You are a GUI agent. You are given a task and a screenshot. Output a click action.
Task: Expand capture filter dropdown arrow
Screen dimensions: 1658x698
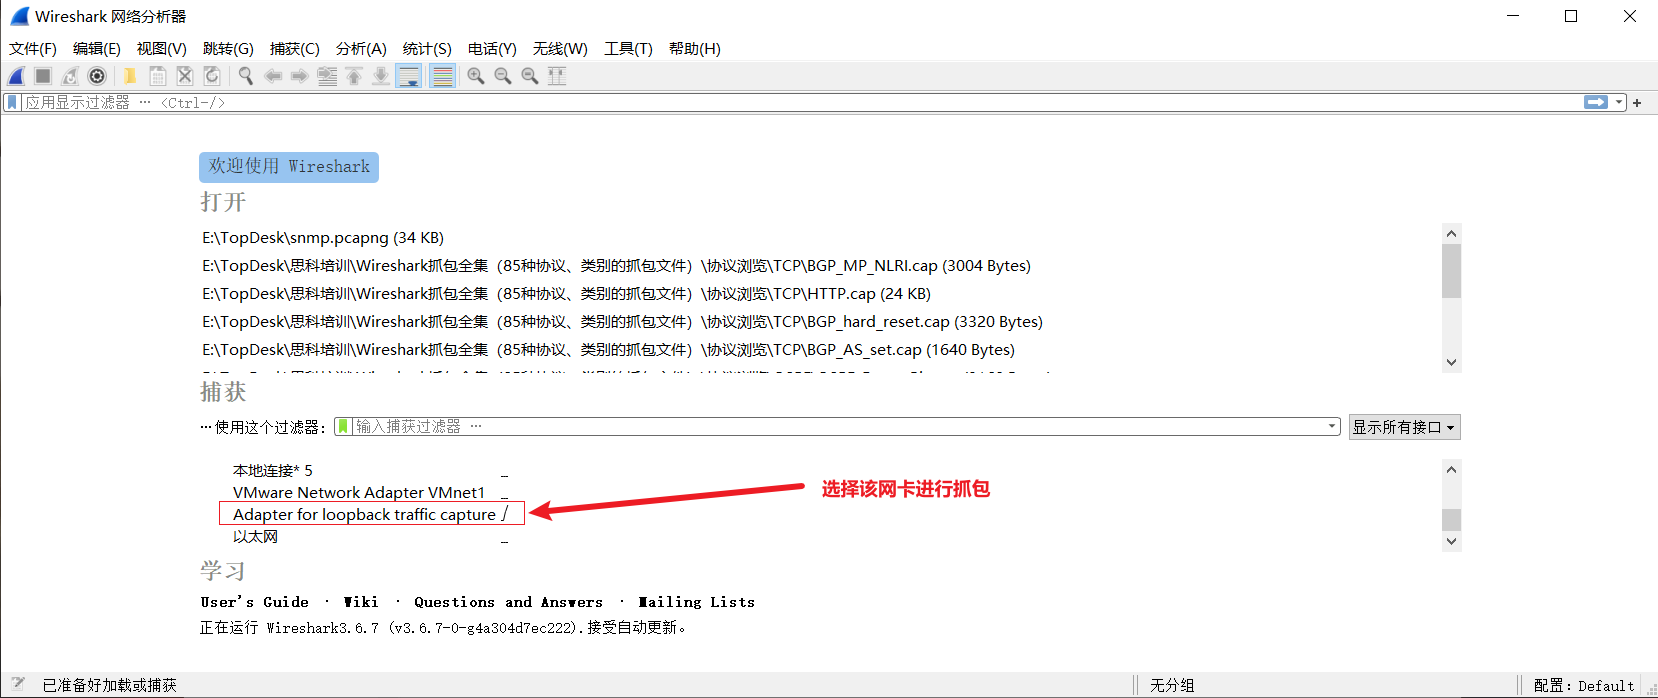pos(1332,427)
